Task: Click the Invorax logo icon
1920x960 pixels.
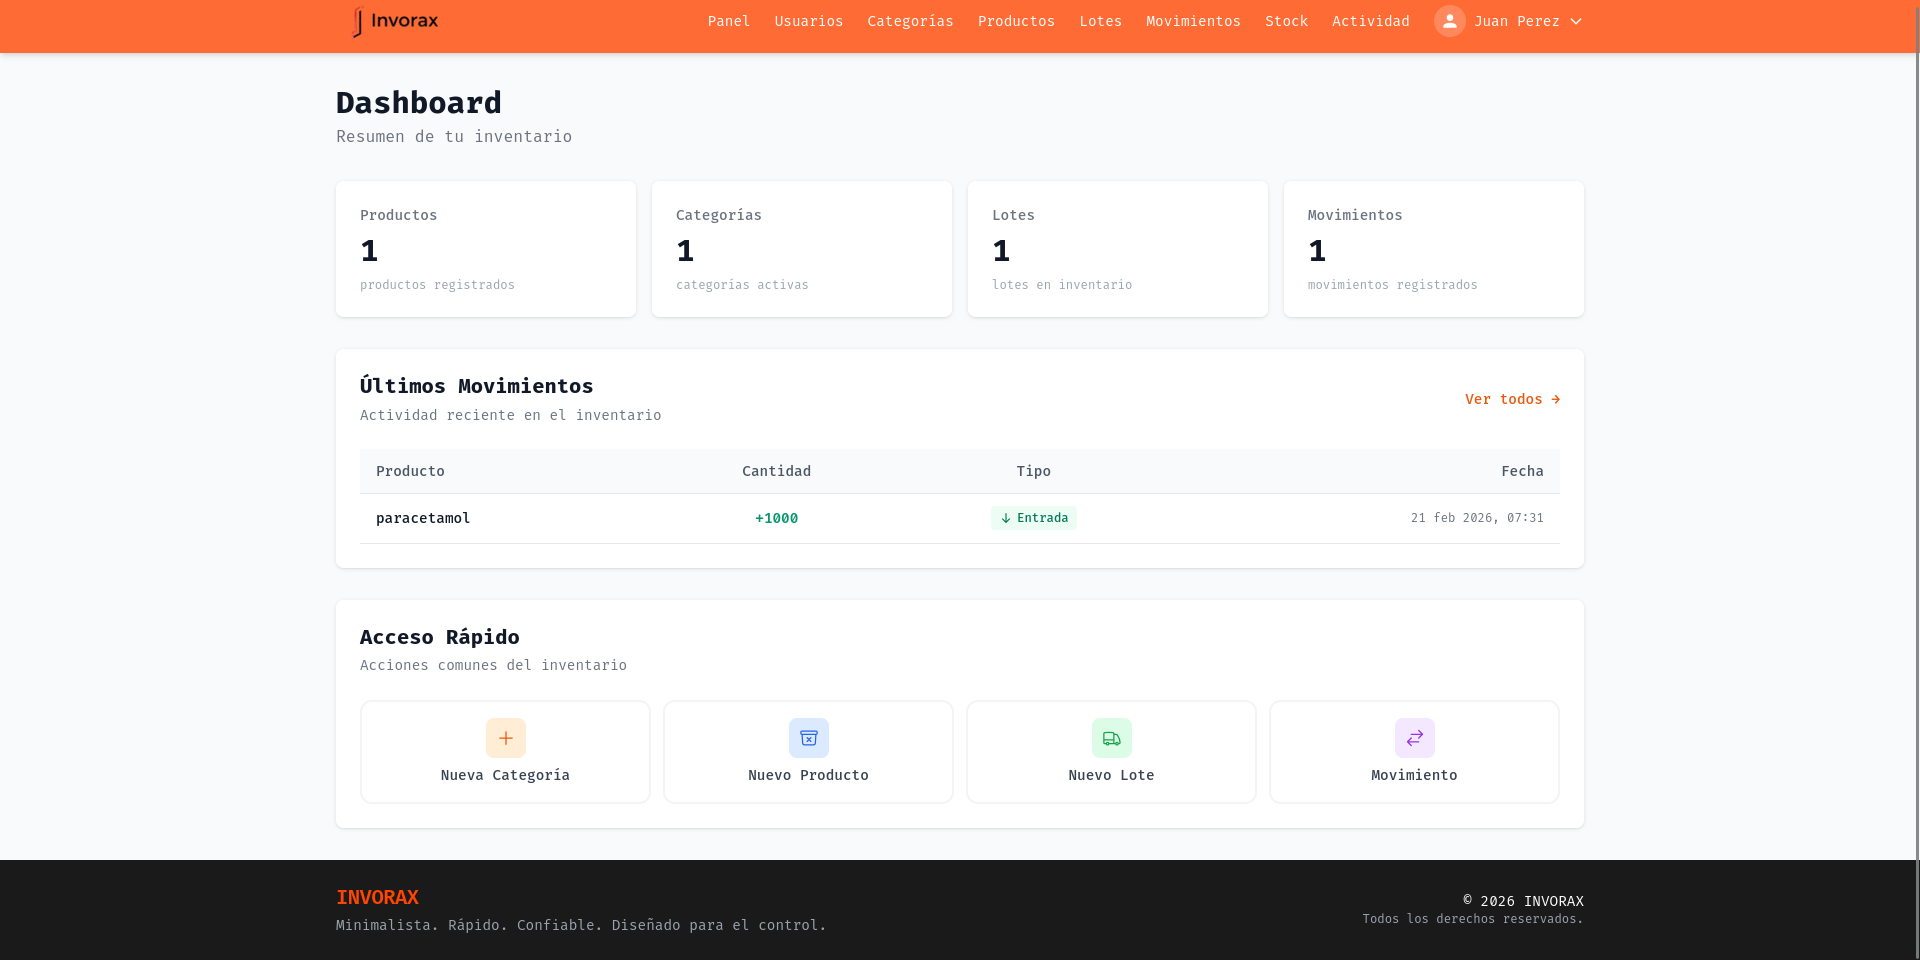Action: [357, 21]
